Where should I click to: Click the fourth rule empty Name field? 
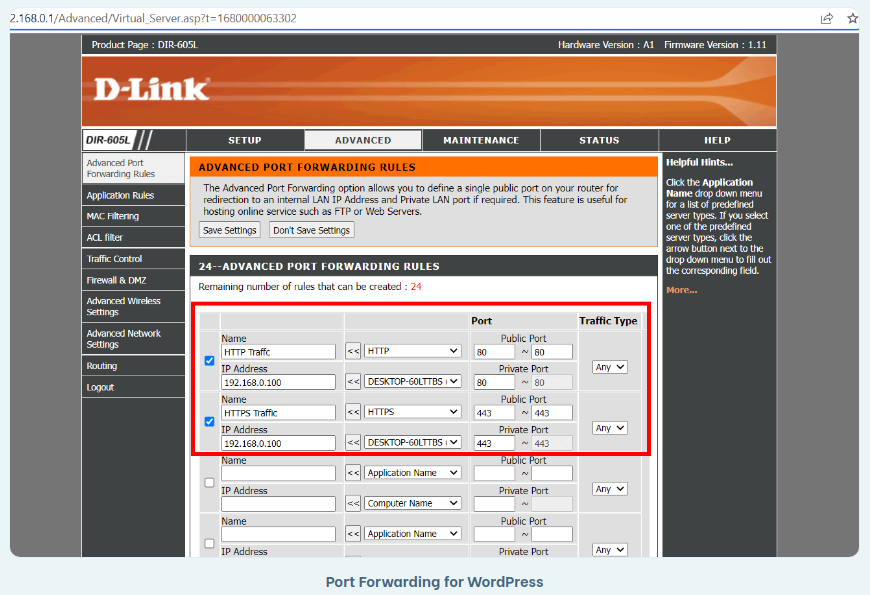pyautogui.click(x=279, y=534)
